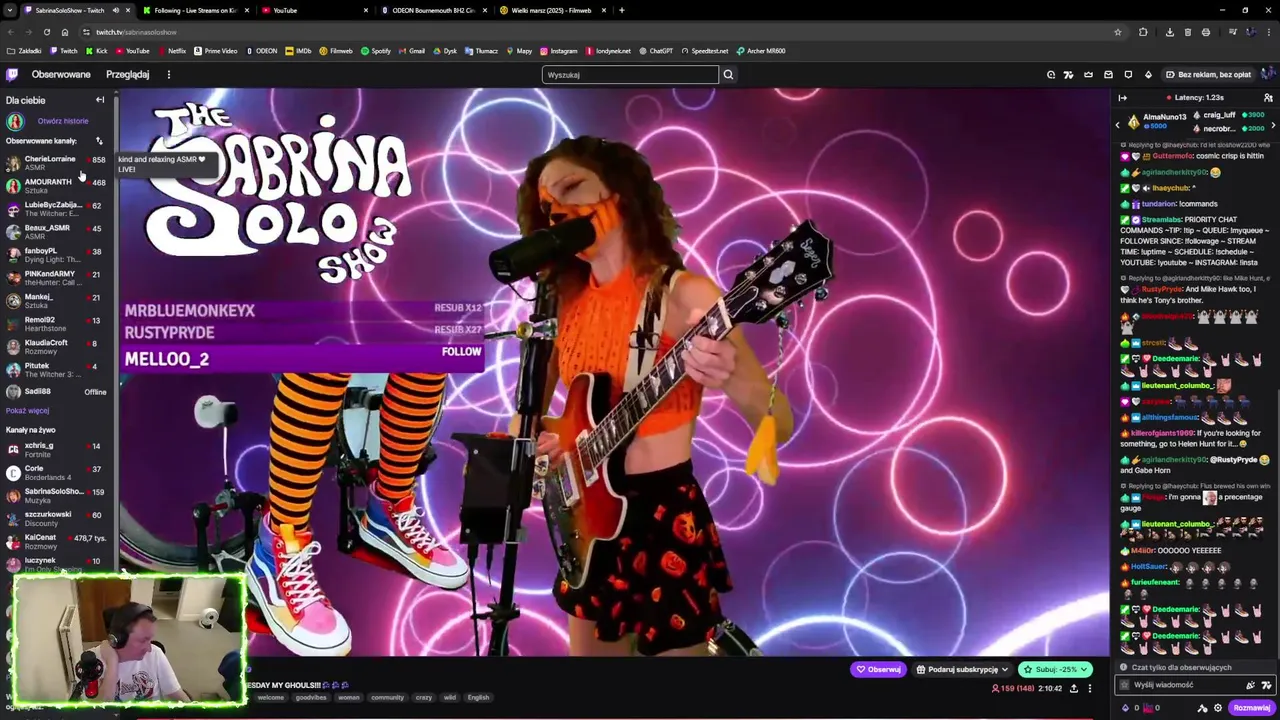The height and width of the screenshot is (720, 1280).
Task: Open the tab search dropdown arrow
Action: (x=9, y=10)
